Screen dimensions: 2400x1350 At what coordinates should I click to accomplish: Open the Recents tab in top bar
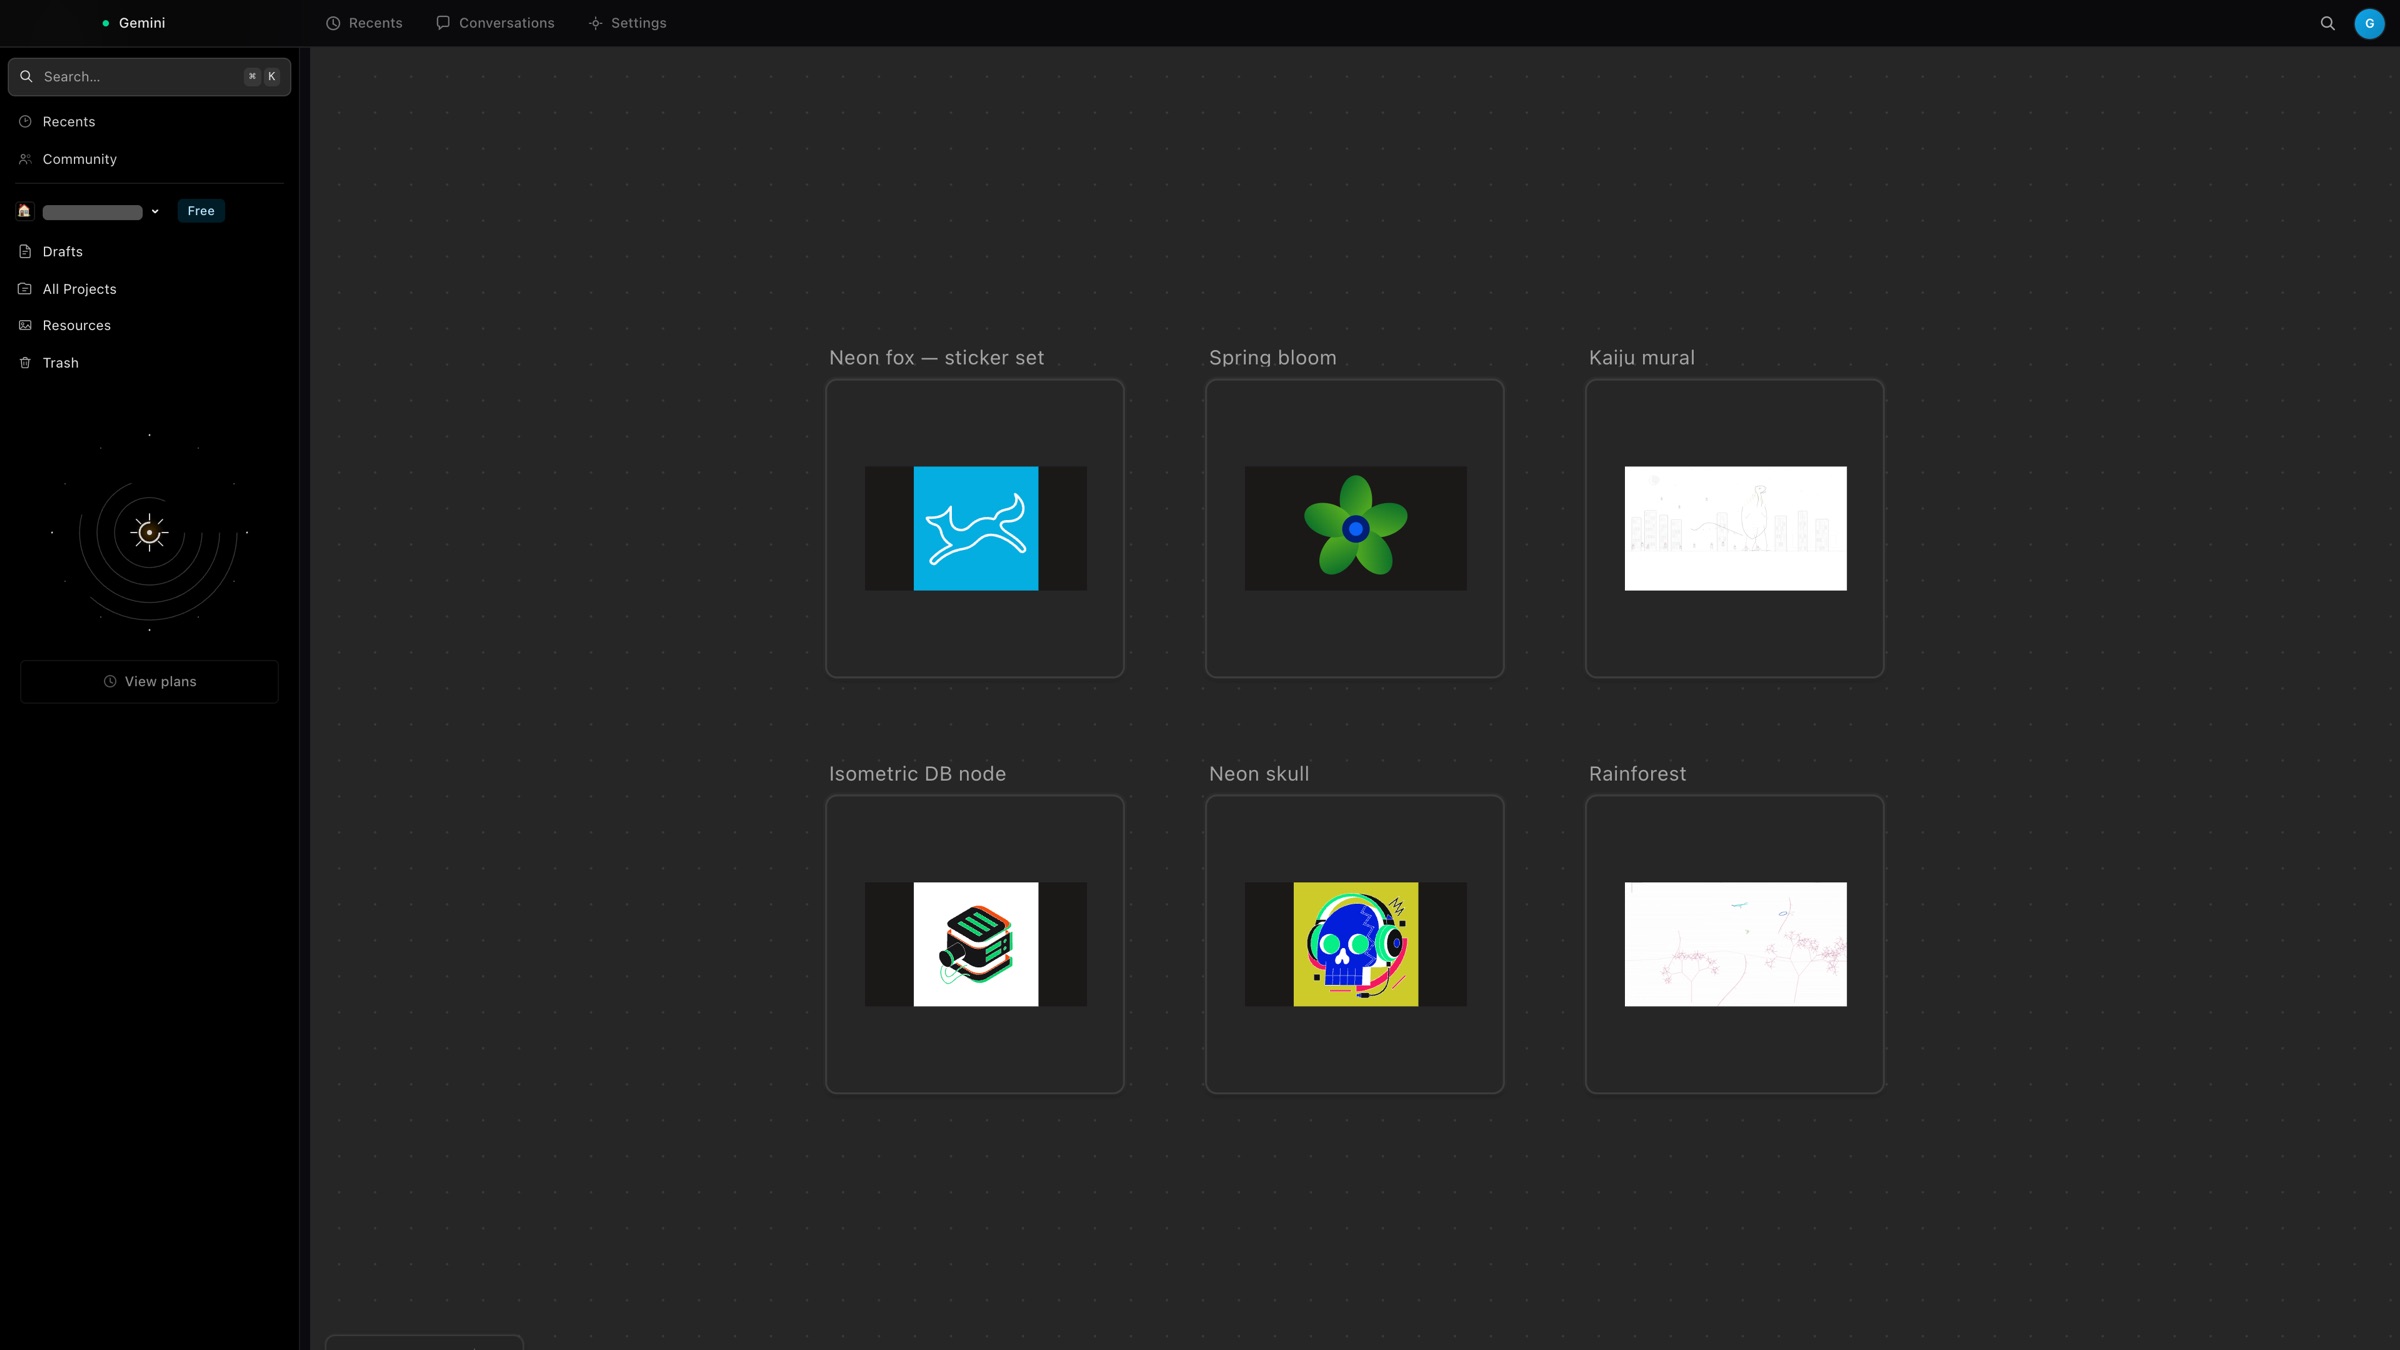point(364,23)
